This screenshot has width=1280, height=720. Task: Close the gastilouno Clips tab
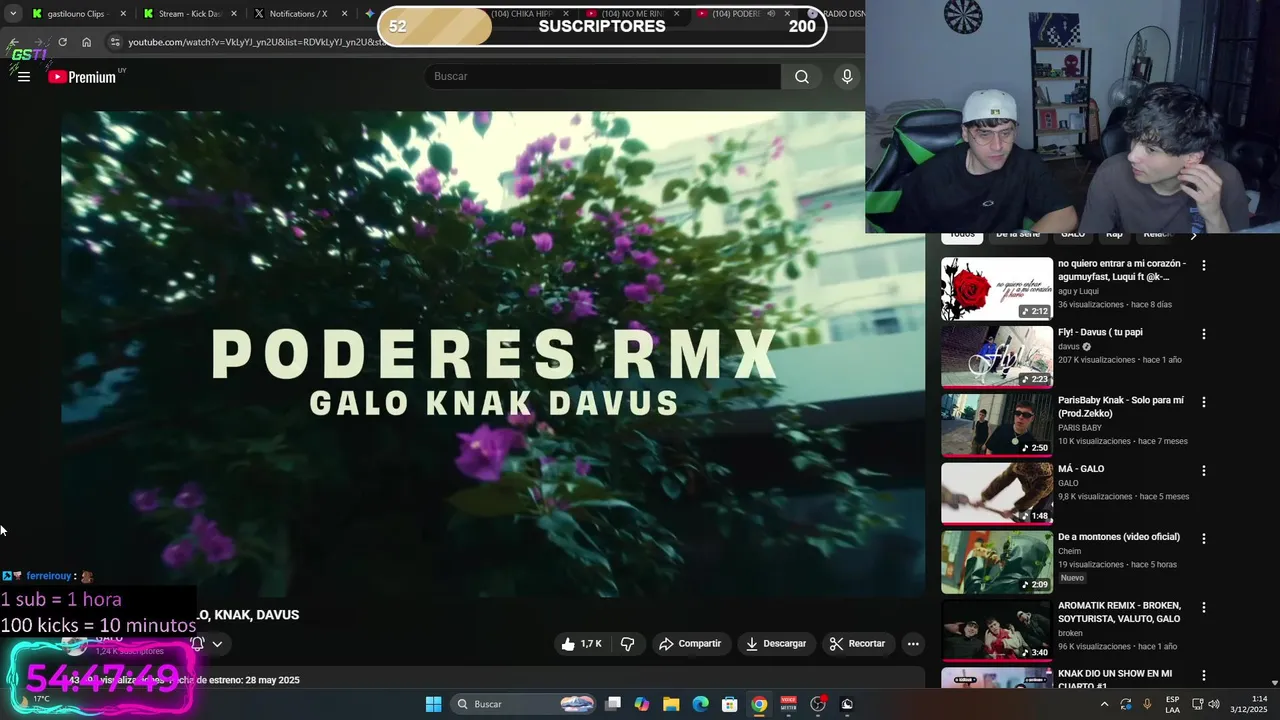coord(123,14)
